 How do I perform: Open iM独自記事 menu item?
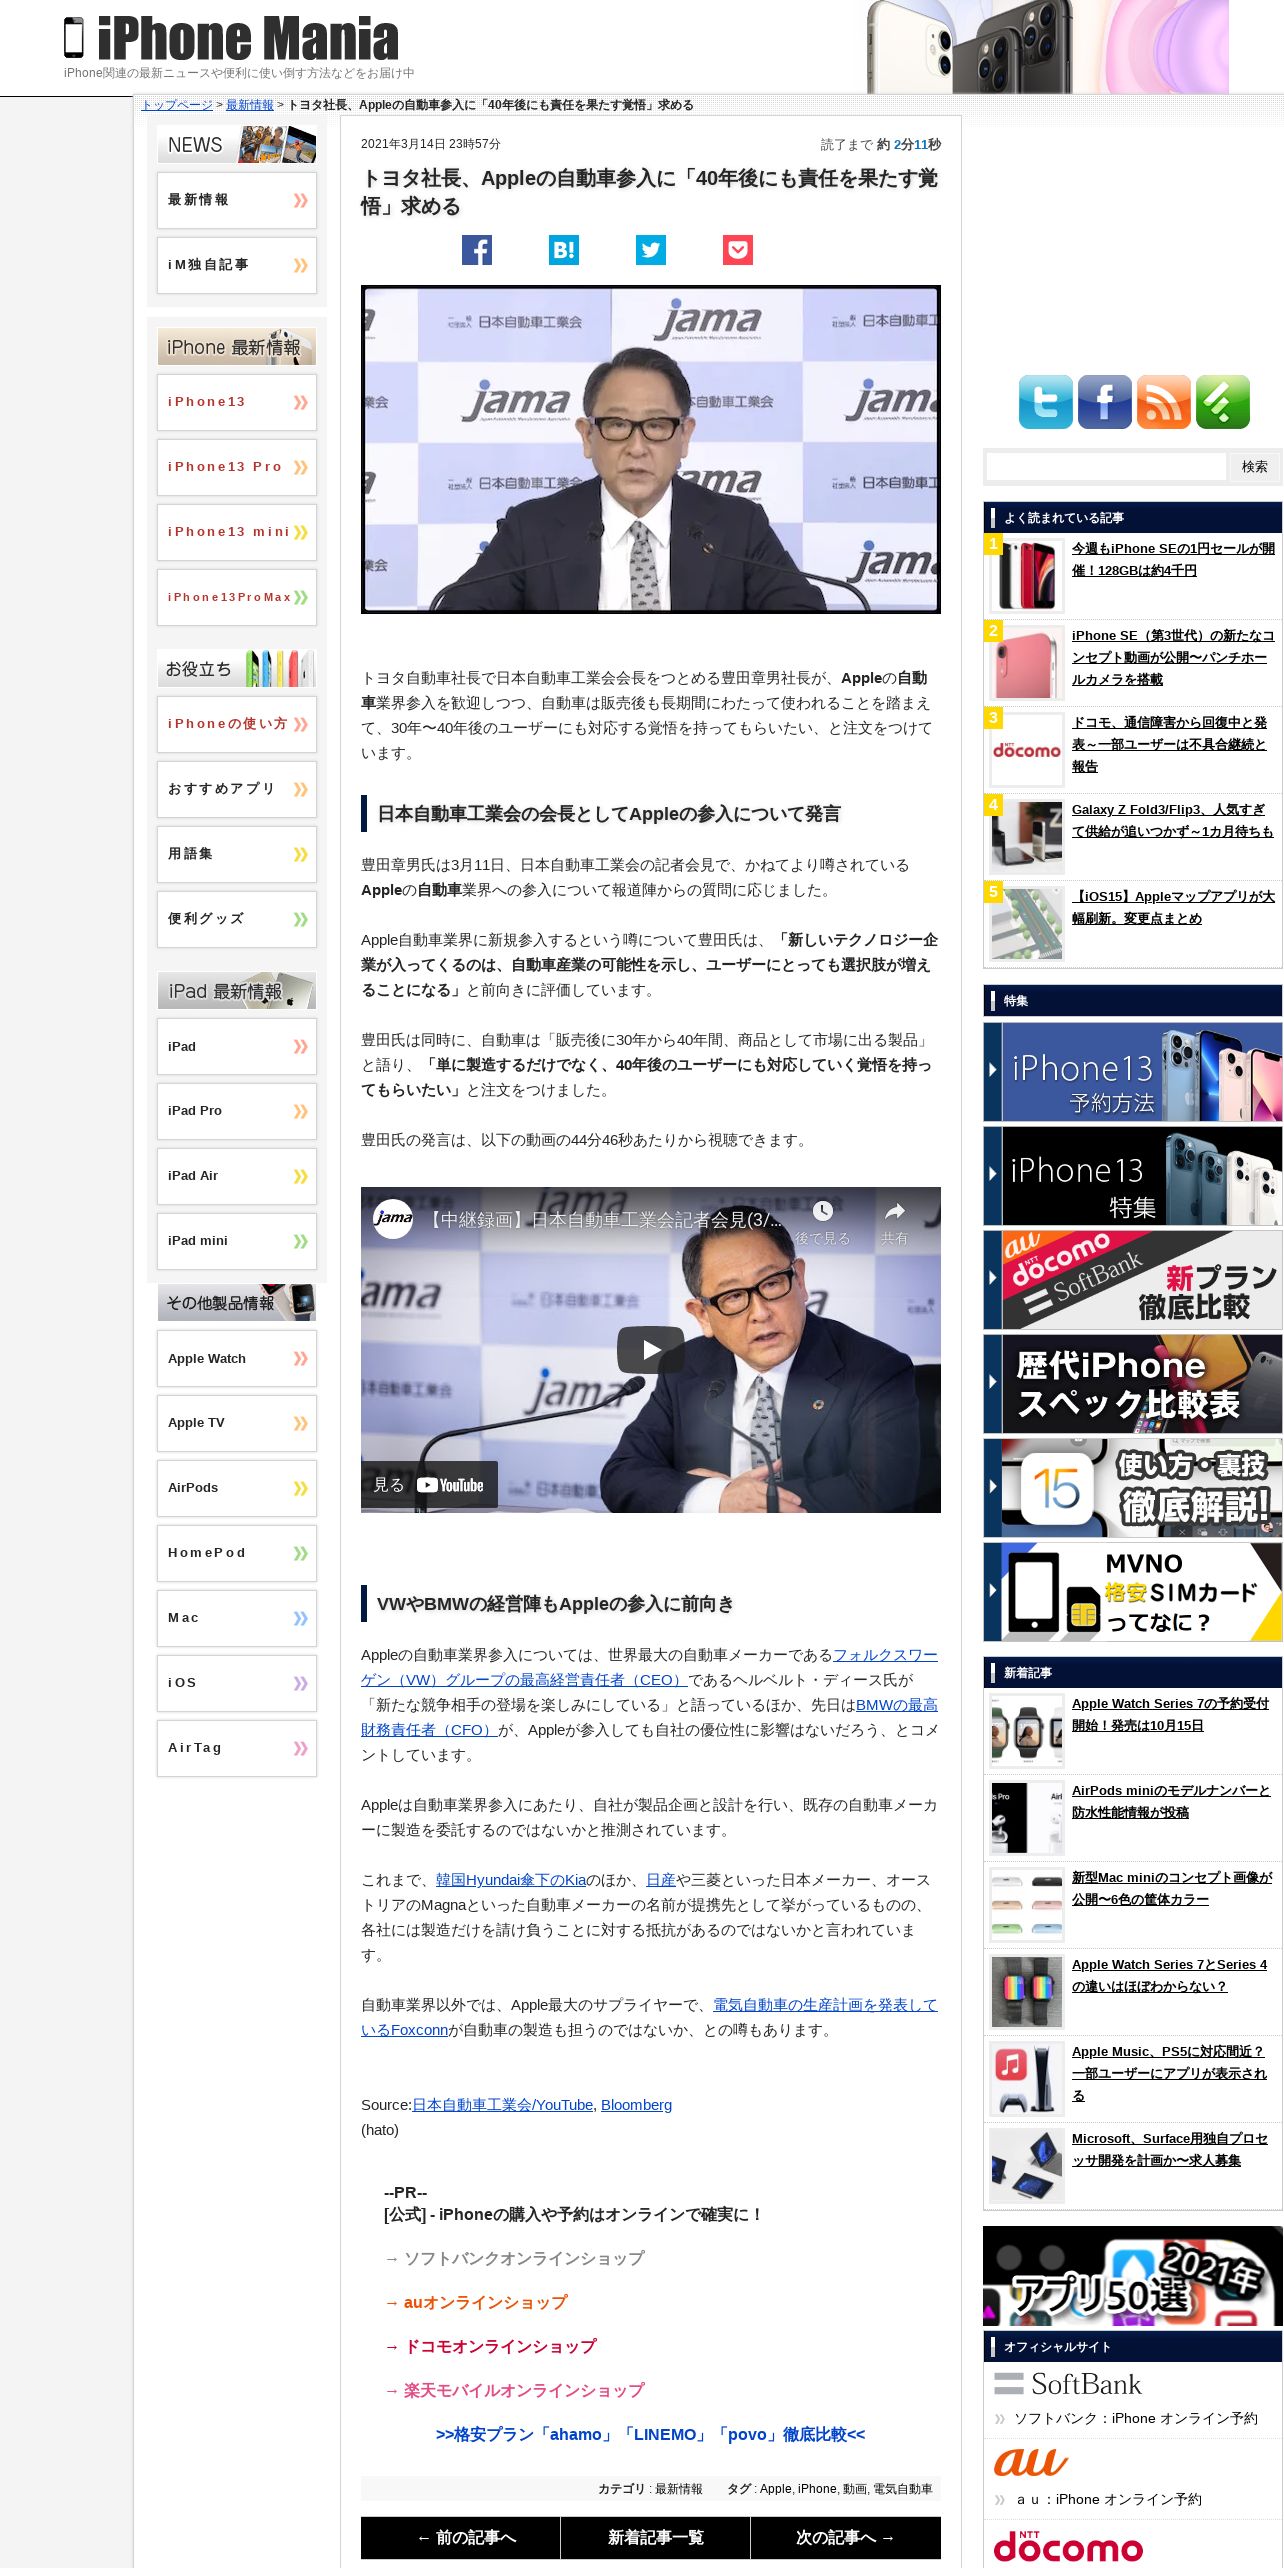pos(237,265)
